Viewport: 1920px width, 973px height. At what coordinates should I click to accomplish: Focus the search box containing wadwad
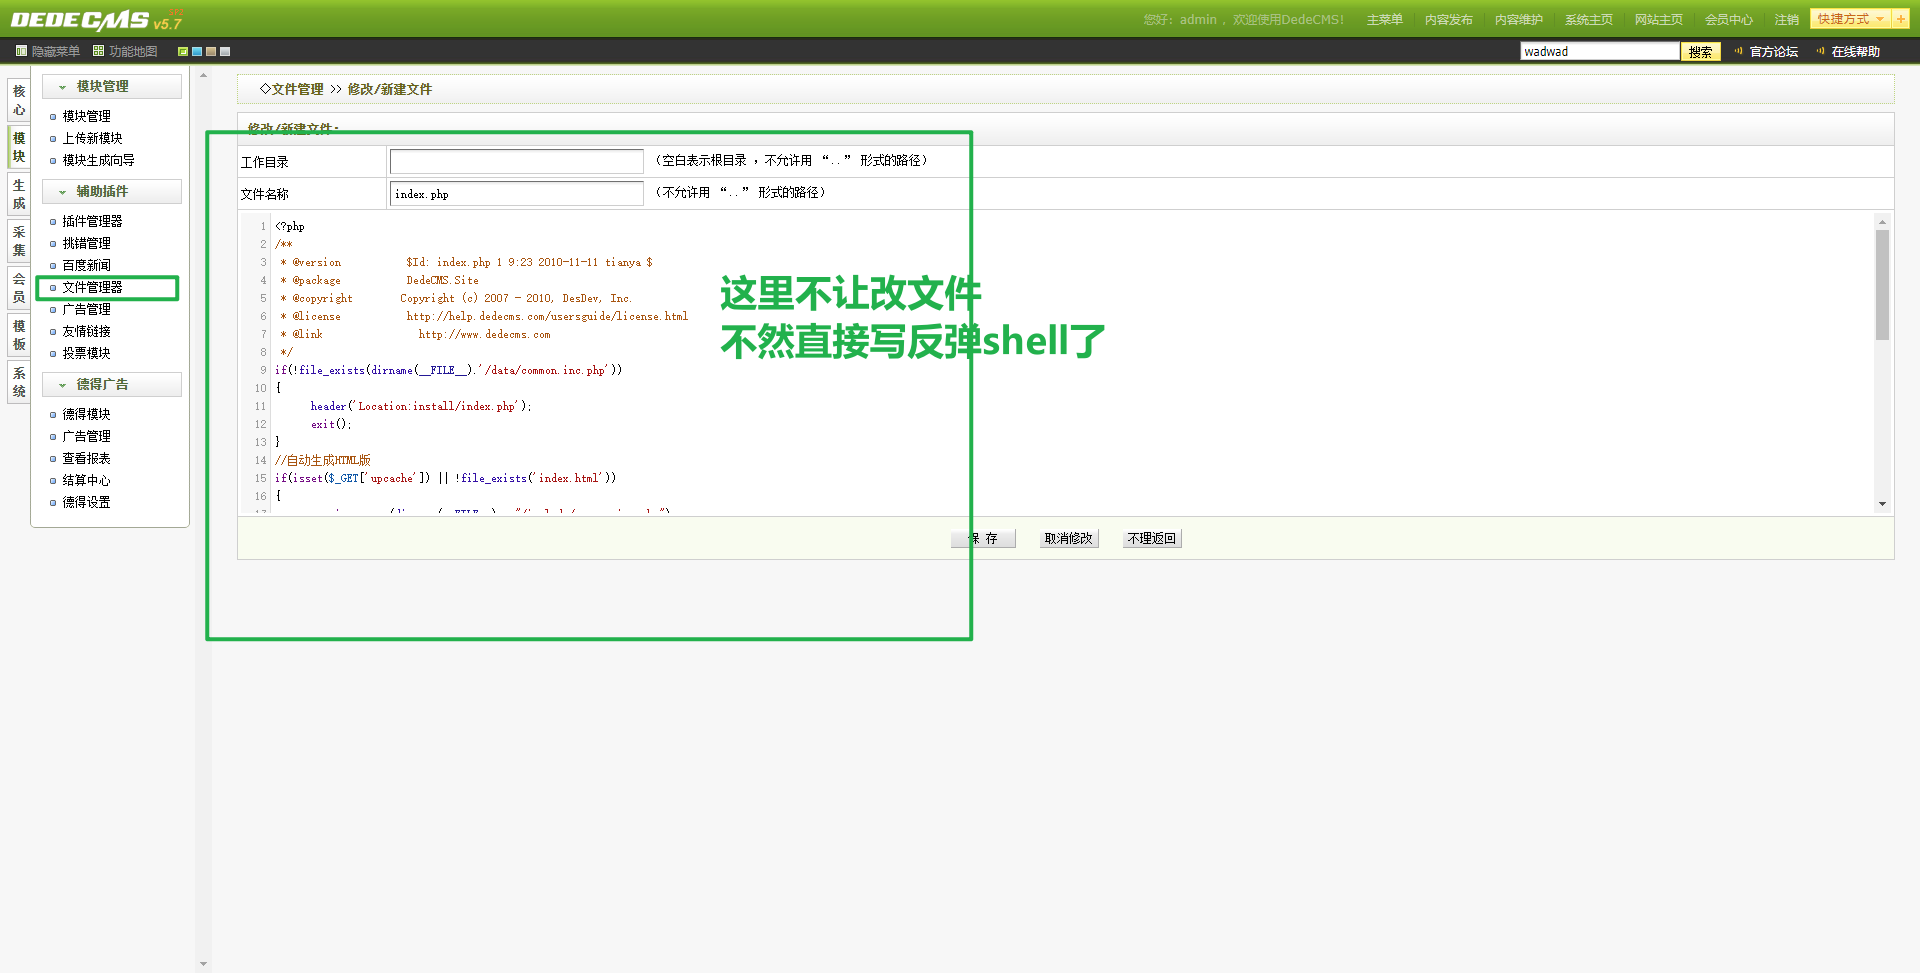coord(1599,51)
